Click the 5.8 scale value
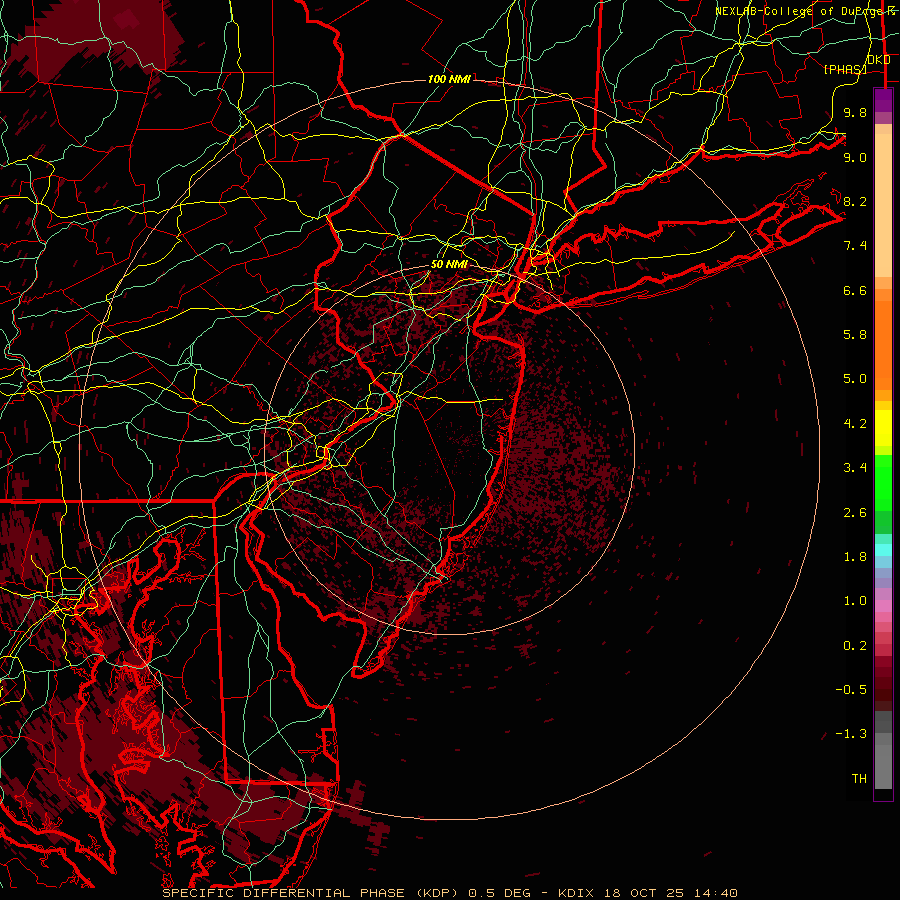This screenshot has width=900, height=900. 855,334
